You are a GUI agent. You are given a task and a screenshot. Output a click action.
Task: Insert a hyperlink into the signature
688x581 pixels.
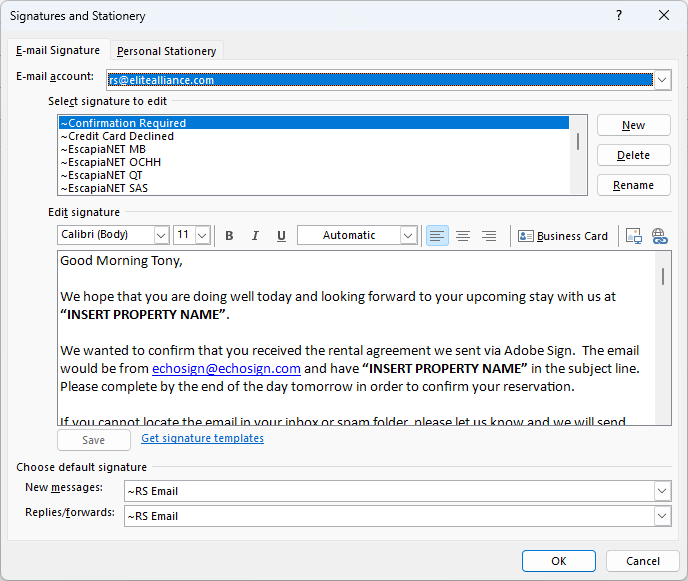click(659, 236)
